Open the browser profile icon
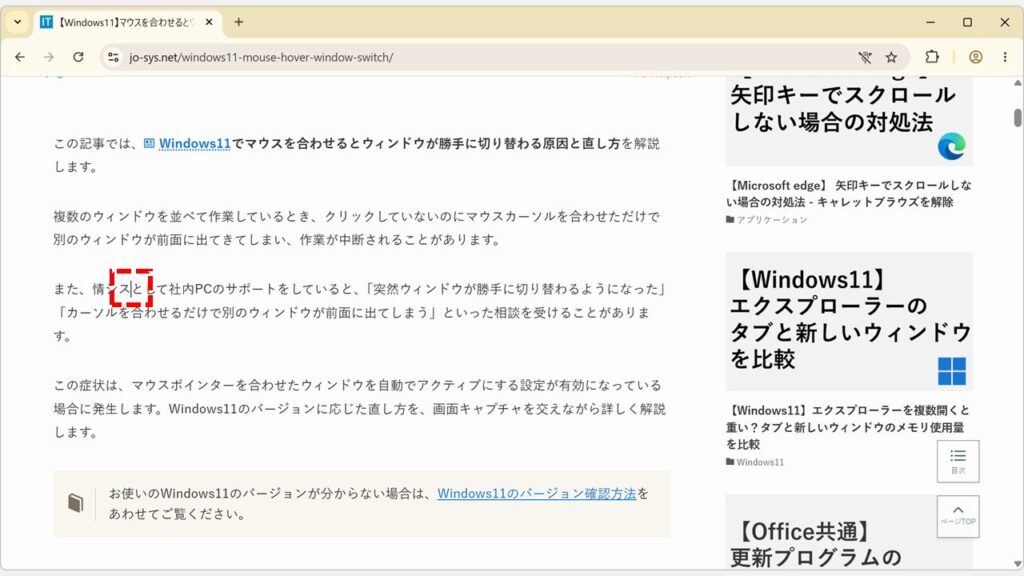This screenshot has height=576, width=1024. (976, 57)
